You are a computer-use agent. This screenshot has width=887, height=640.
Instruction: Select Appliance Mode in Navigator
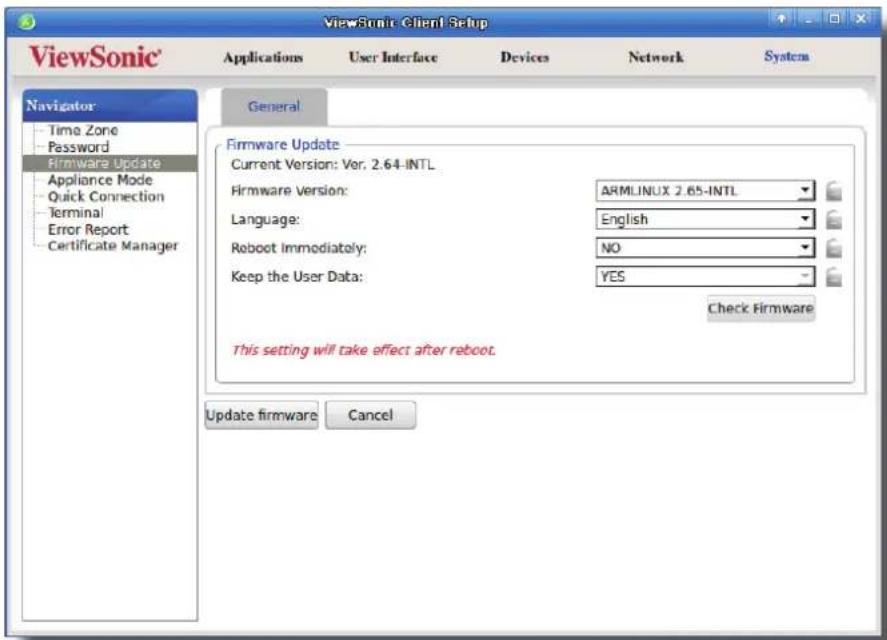click(x=100, y=180)
